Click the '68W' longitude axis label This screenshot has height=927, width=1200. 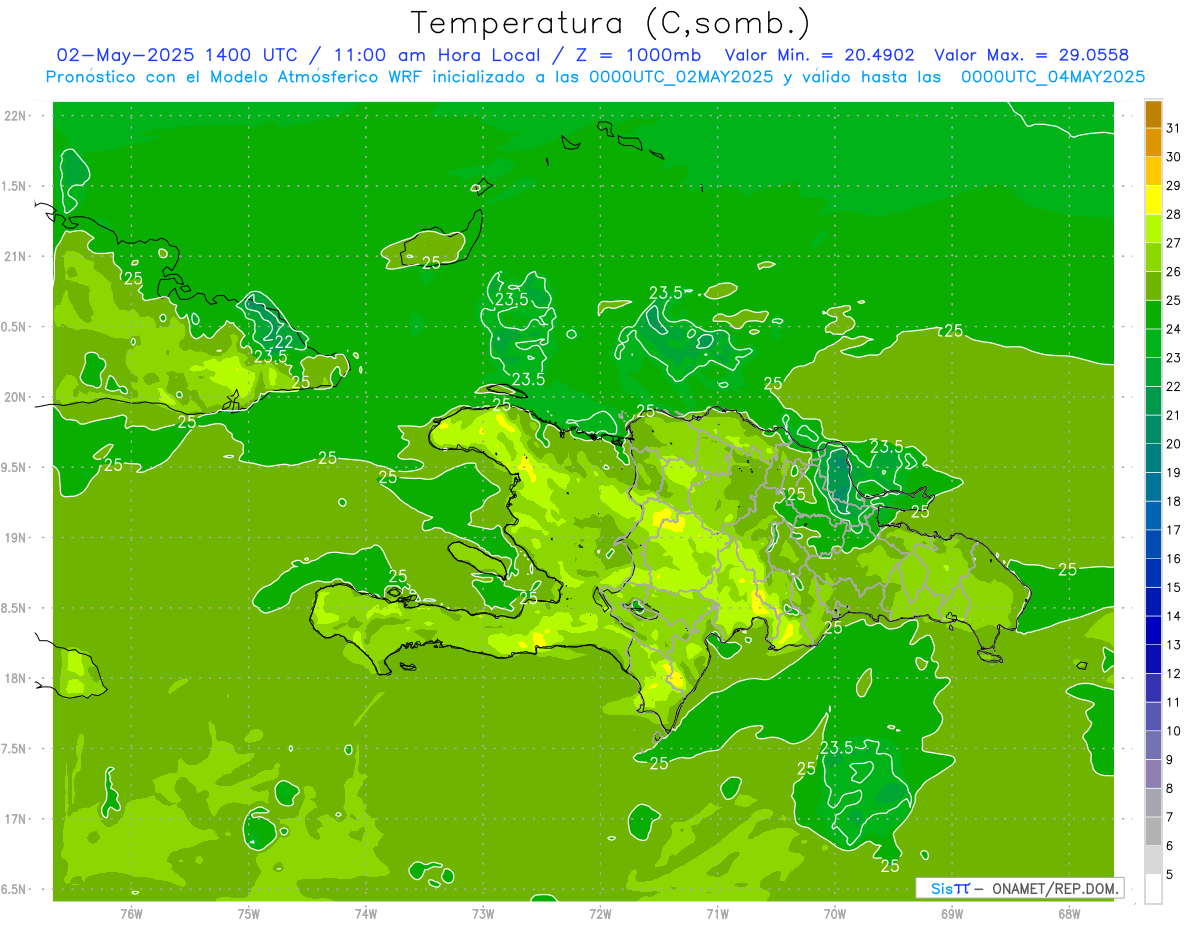point(1069,914)
